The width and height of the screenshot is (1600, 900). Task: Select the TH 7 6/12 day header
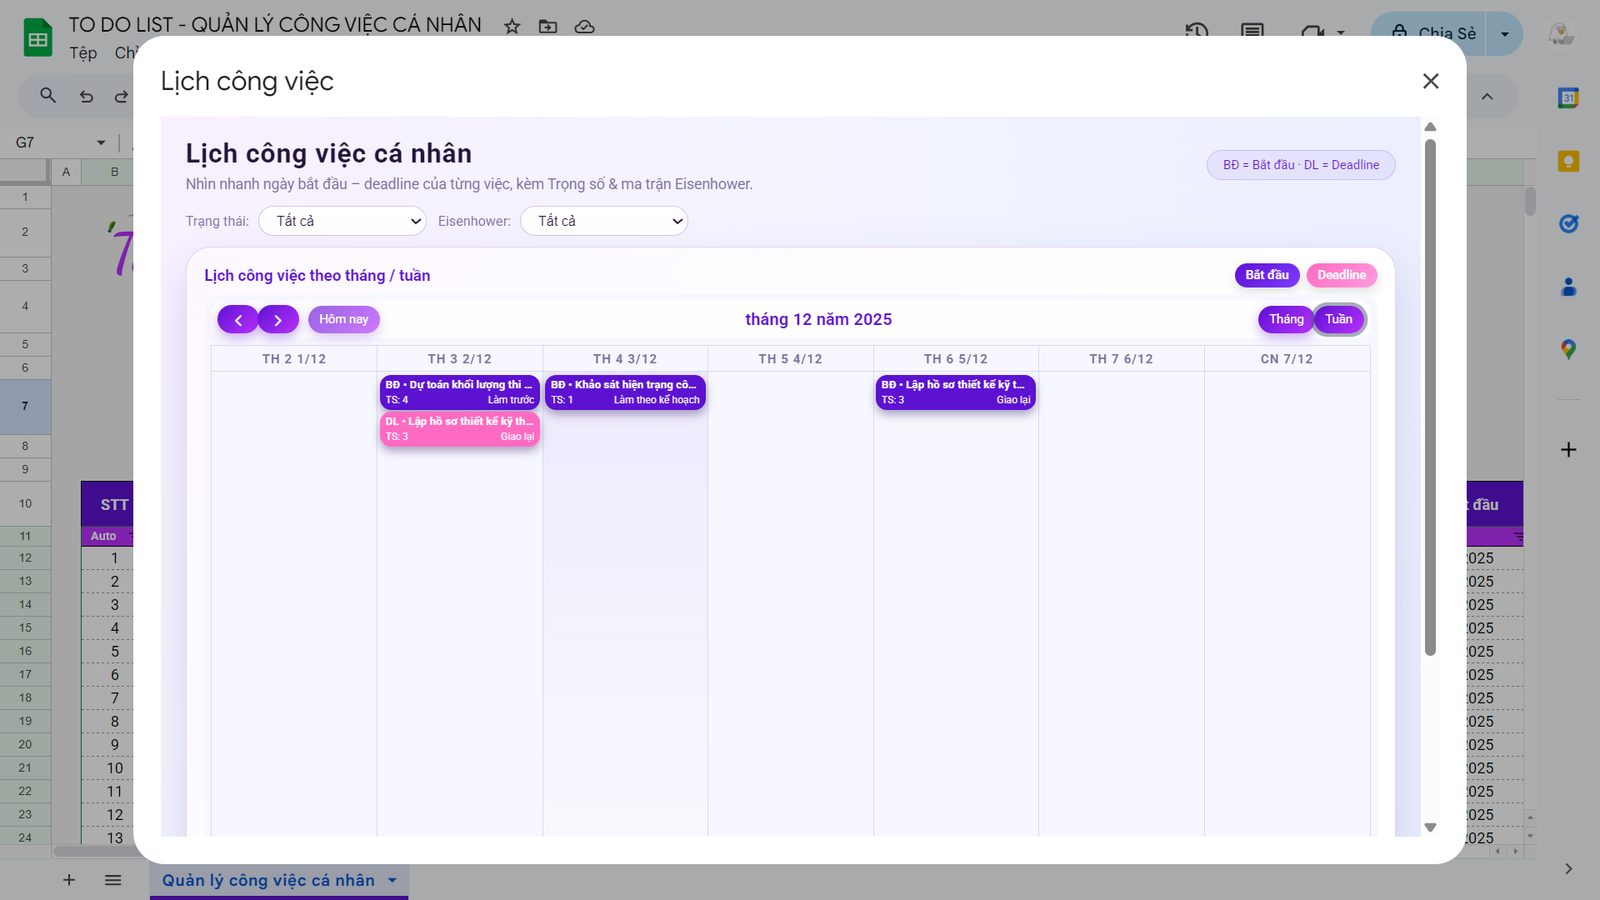point(1121,359)
